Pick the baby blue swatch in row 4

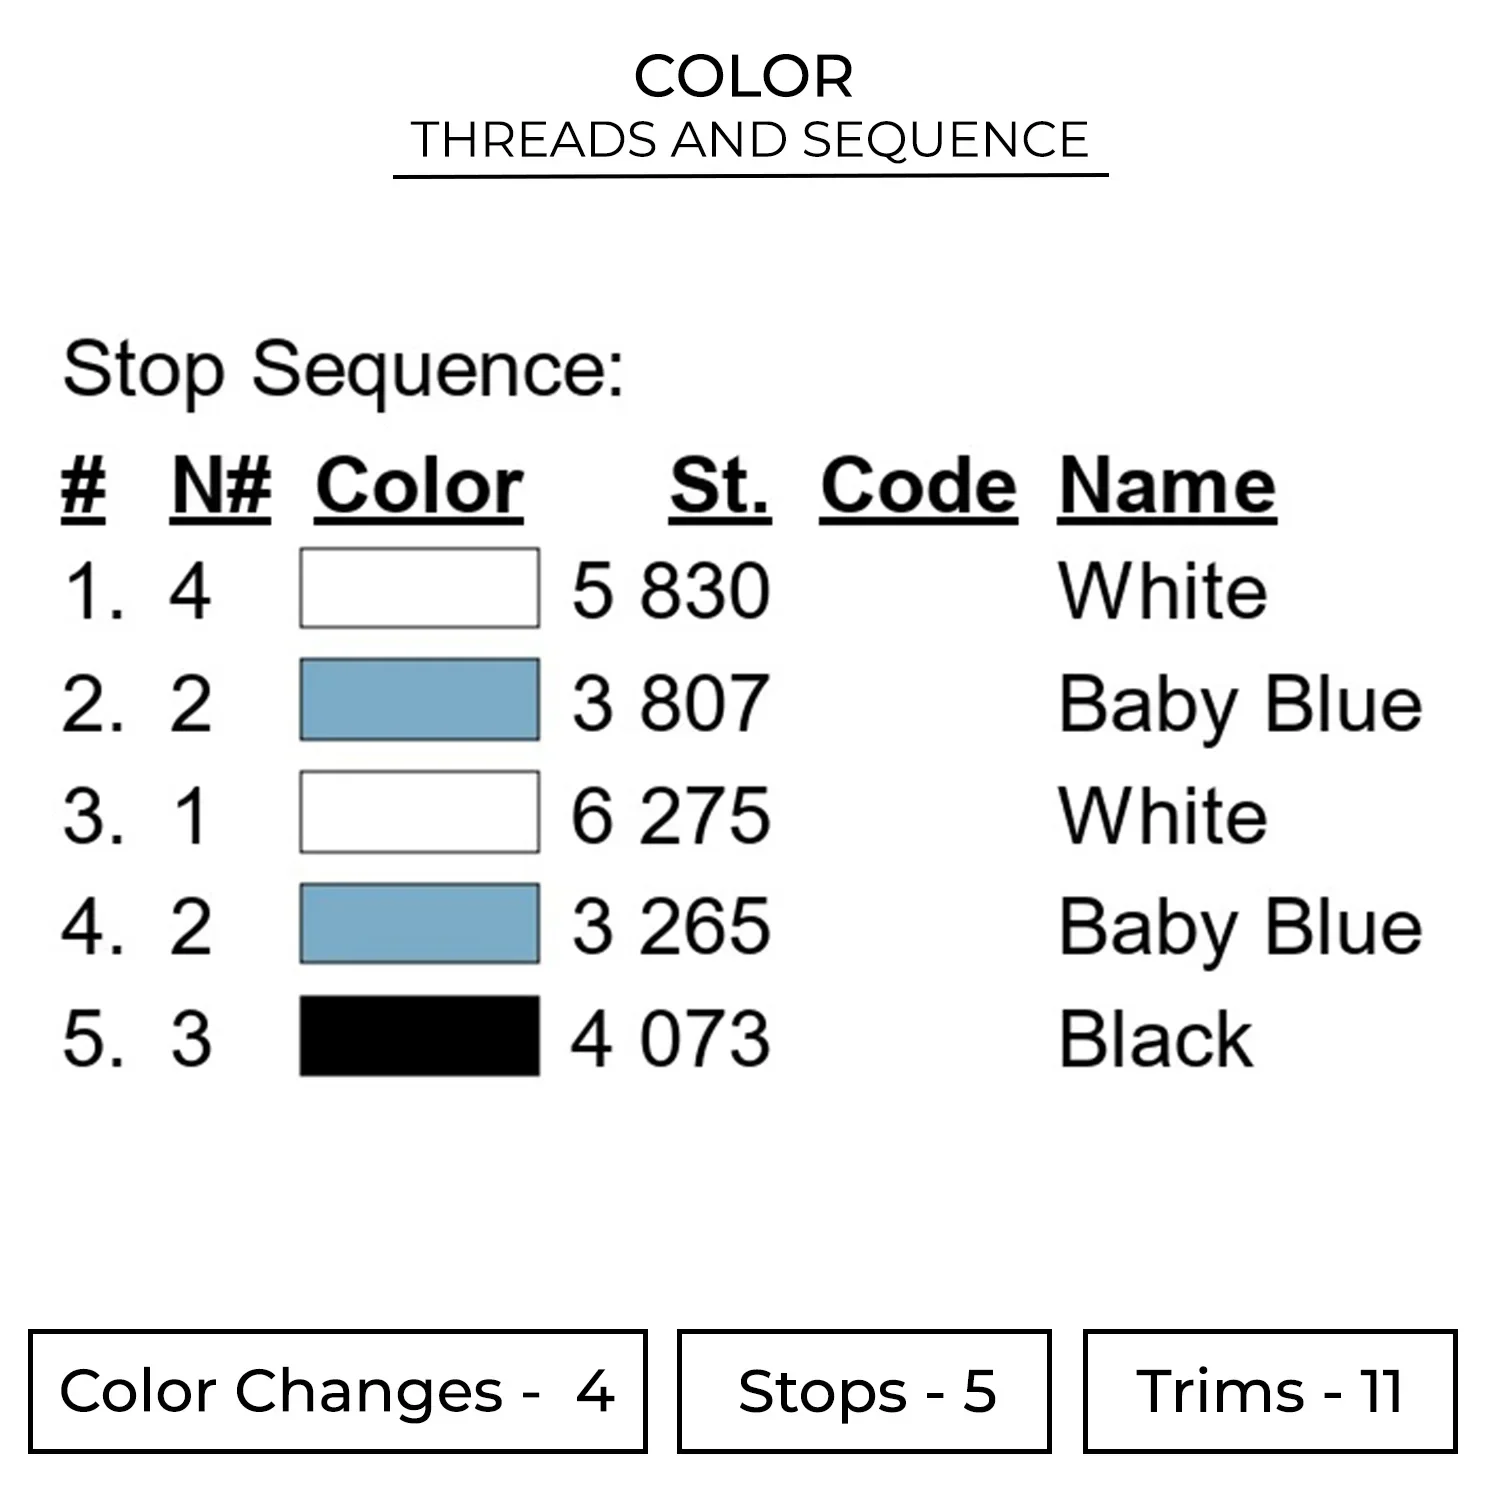click(x=419, y=924)
